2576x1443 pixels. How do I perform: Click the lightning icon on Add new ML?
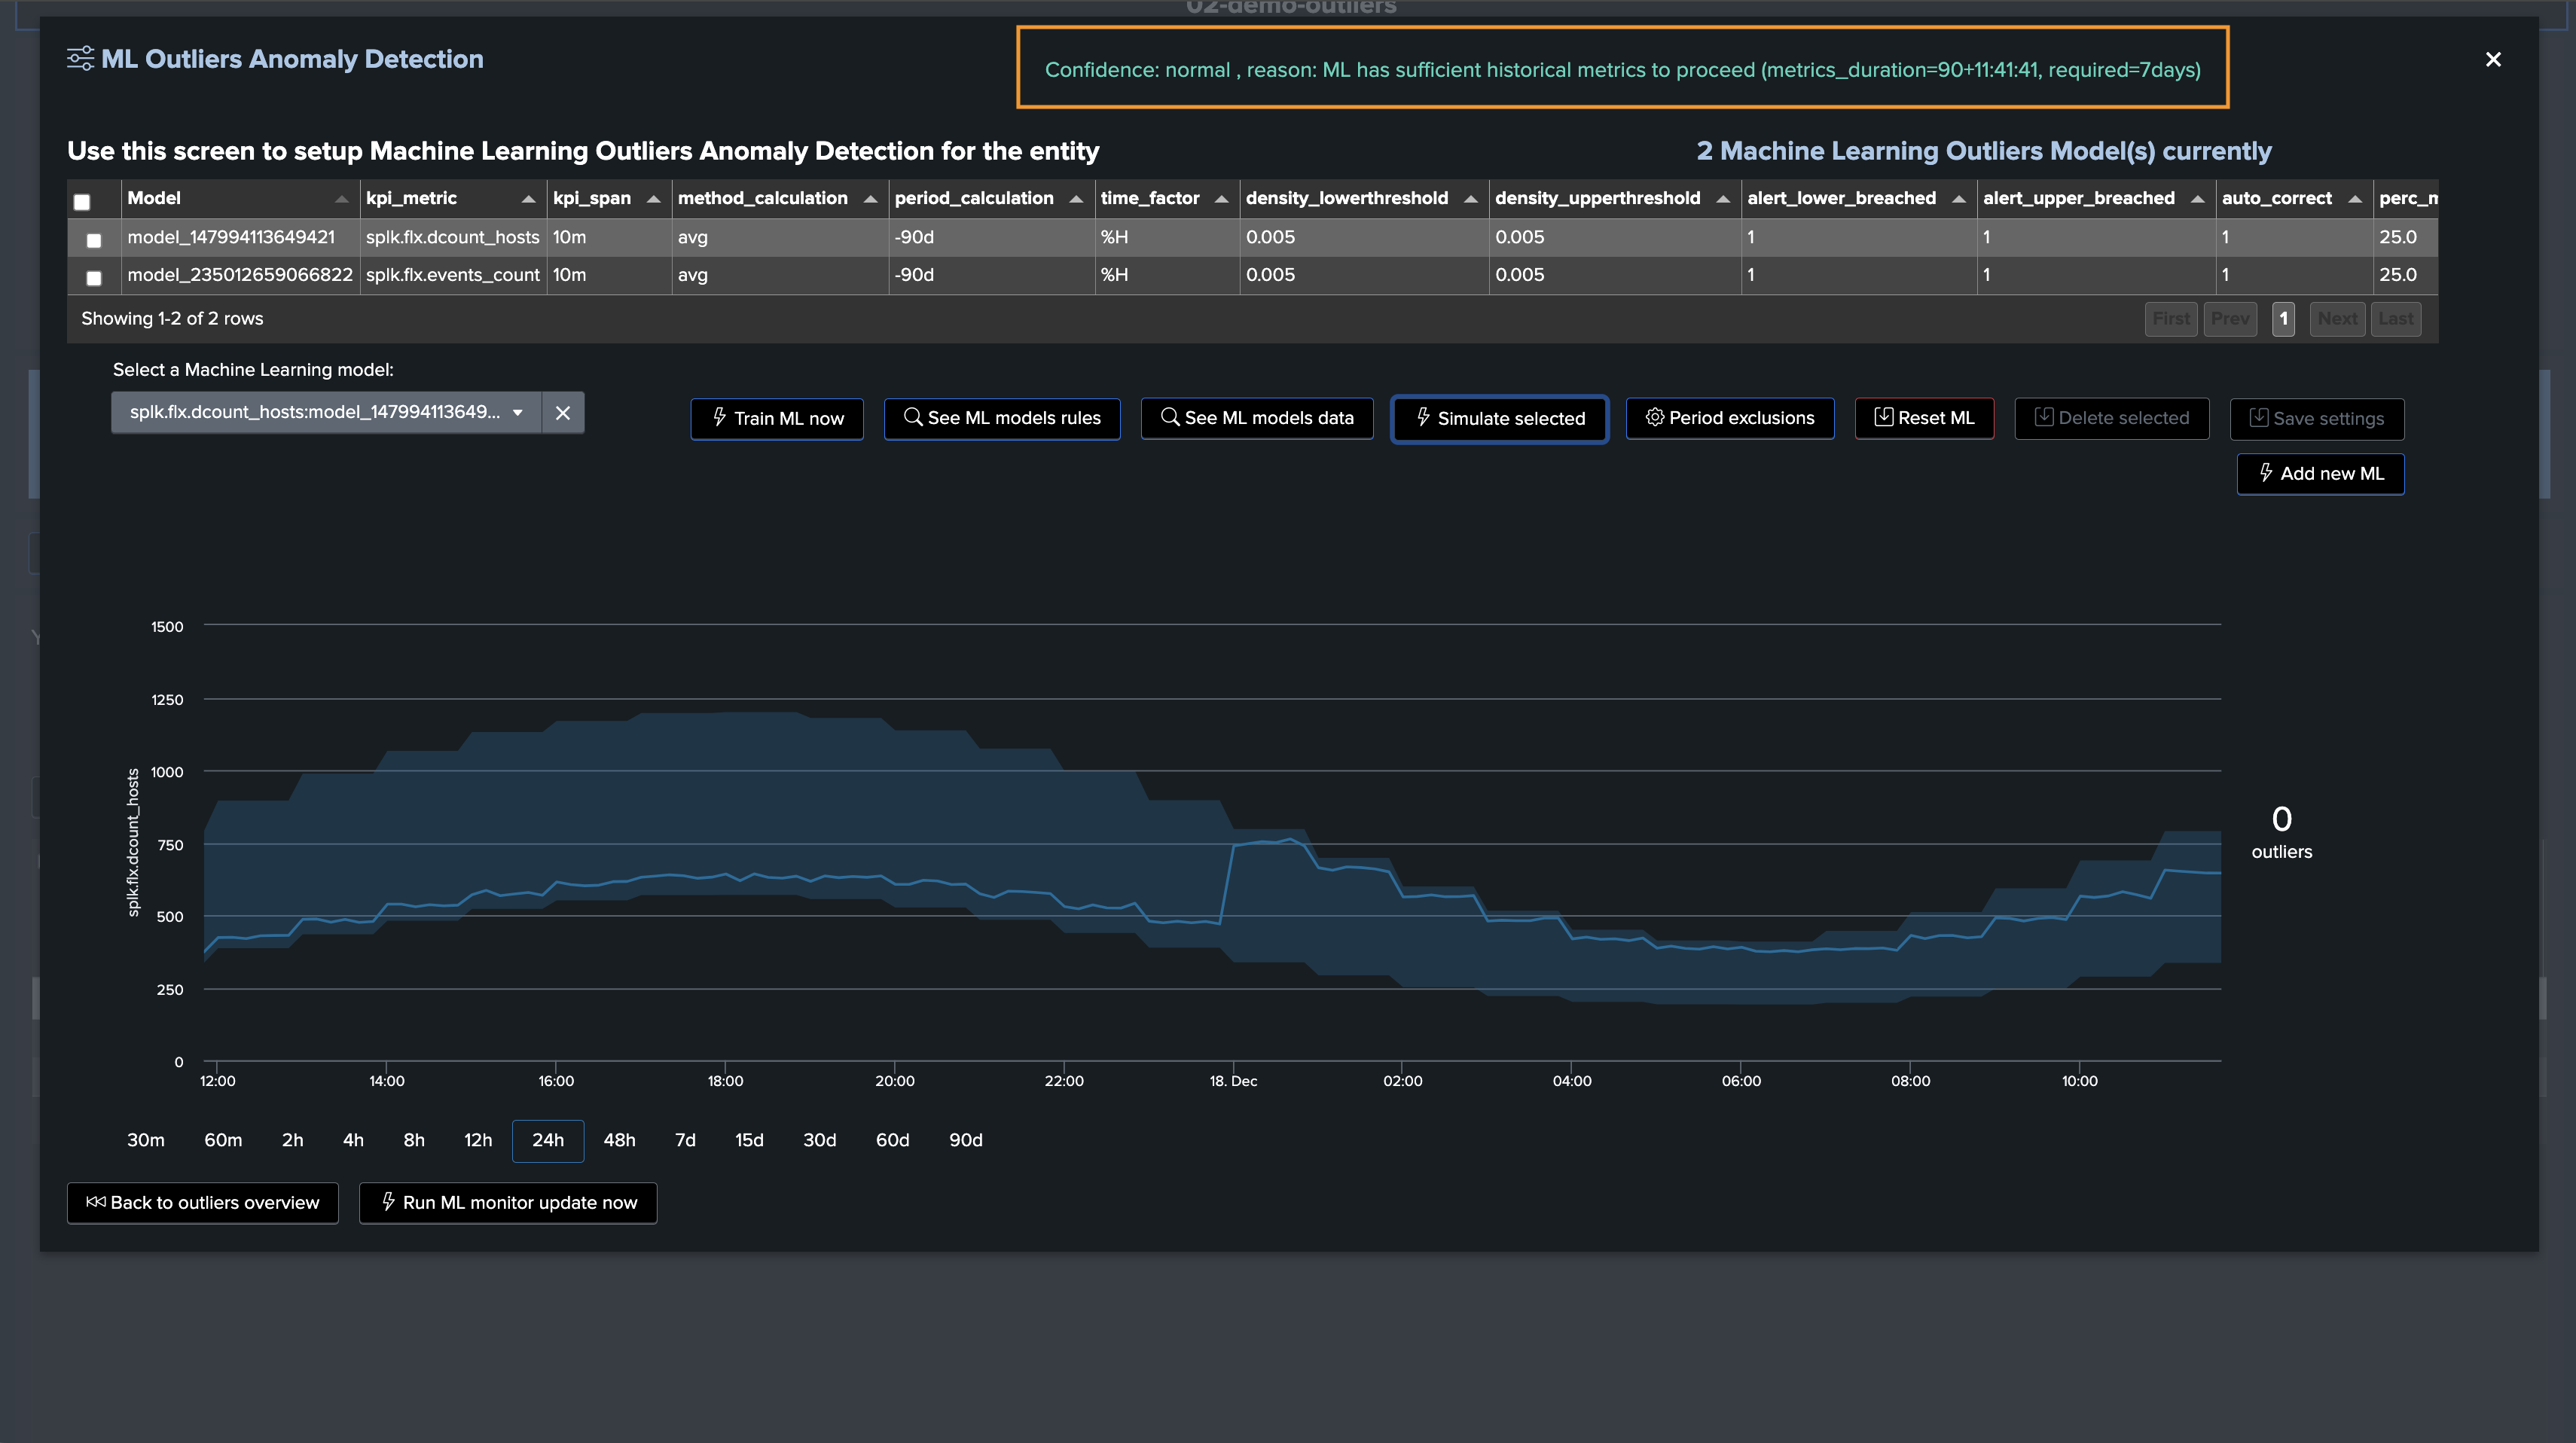[2266, 473]
